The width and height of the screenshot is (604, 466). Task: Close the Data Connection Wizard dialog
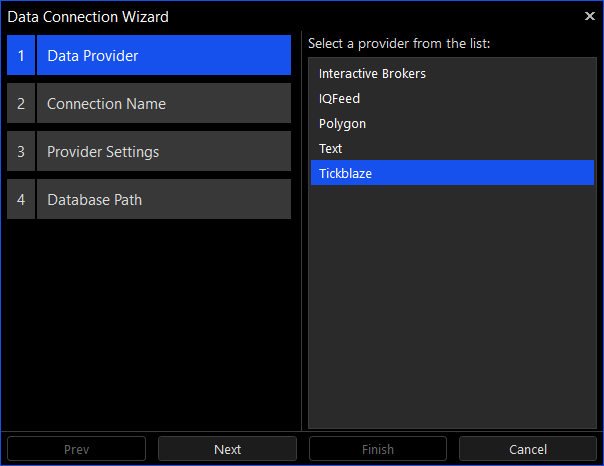click(x=589, y=16)
